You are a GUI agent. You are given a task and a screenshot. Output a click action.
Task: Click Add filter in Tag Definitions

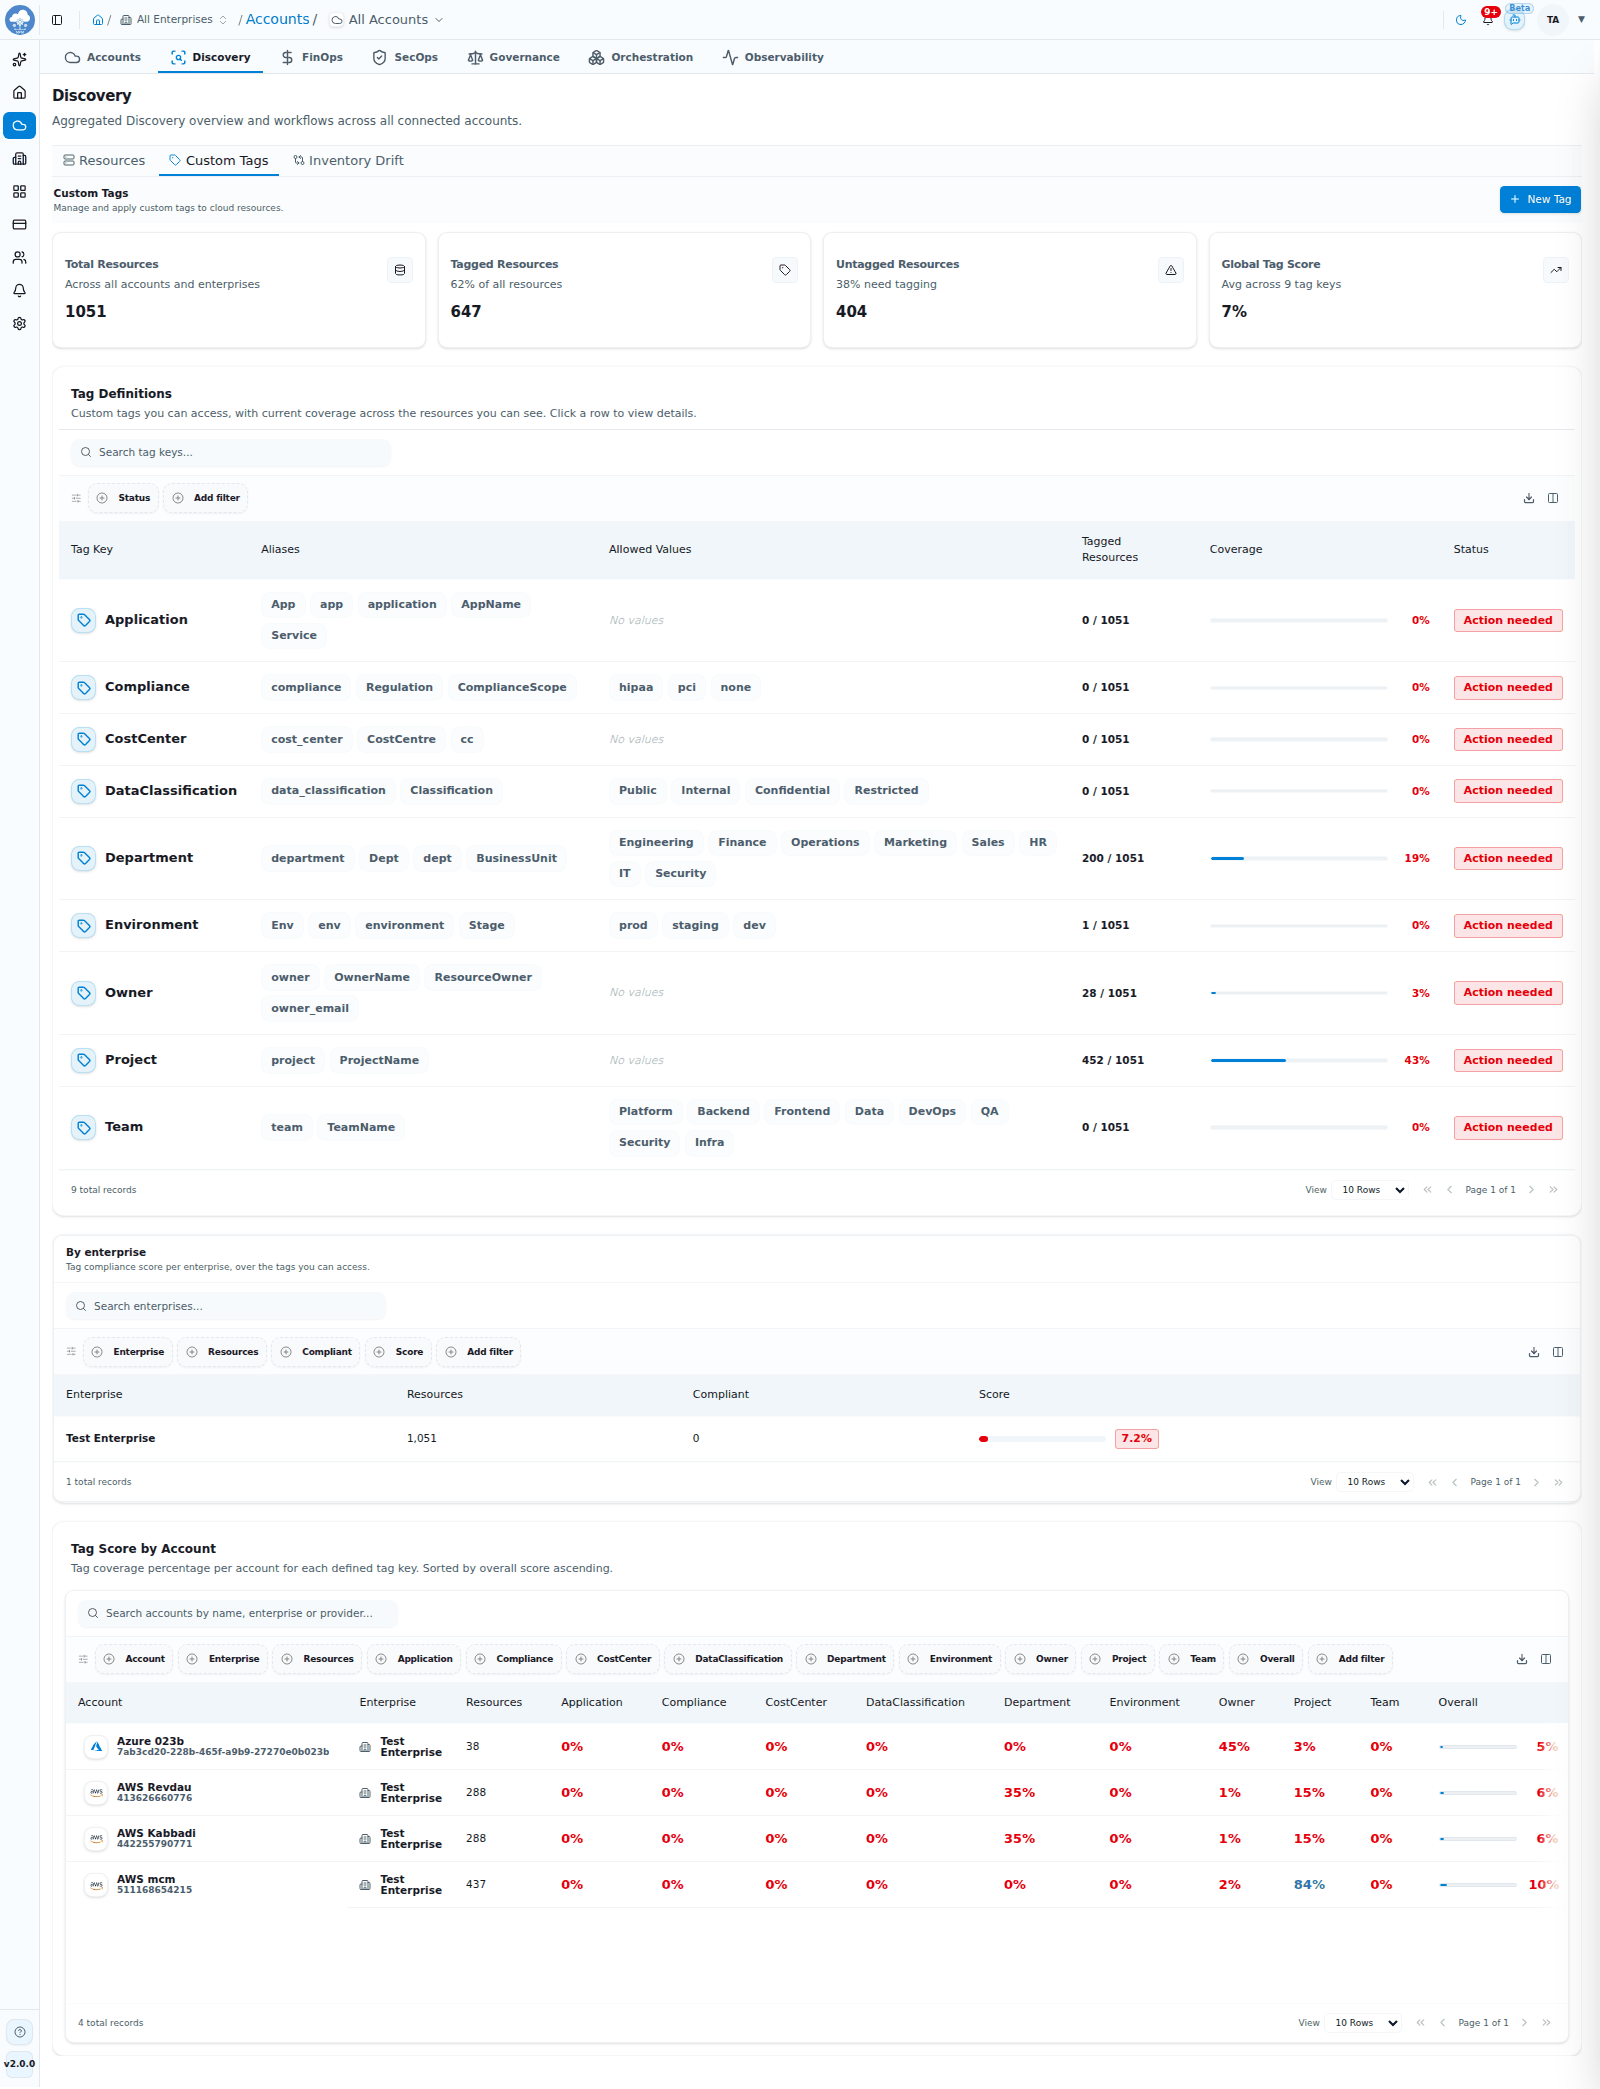206,498
